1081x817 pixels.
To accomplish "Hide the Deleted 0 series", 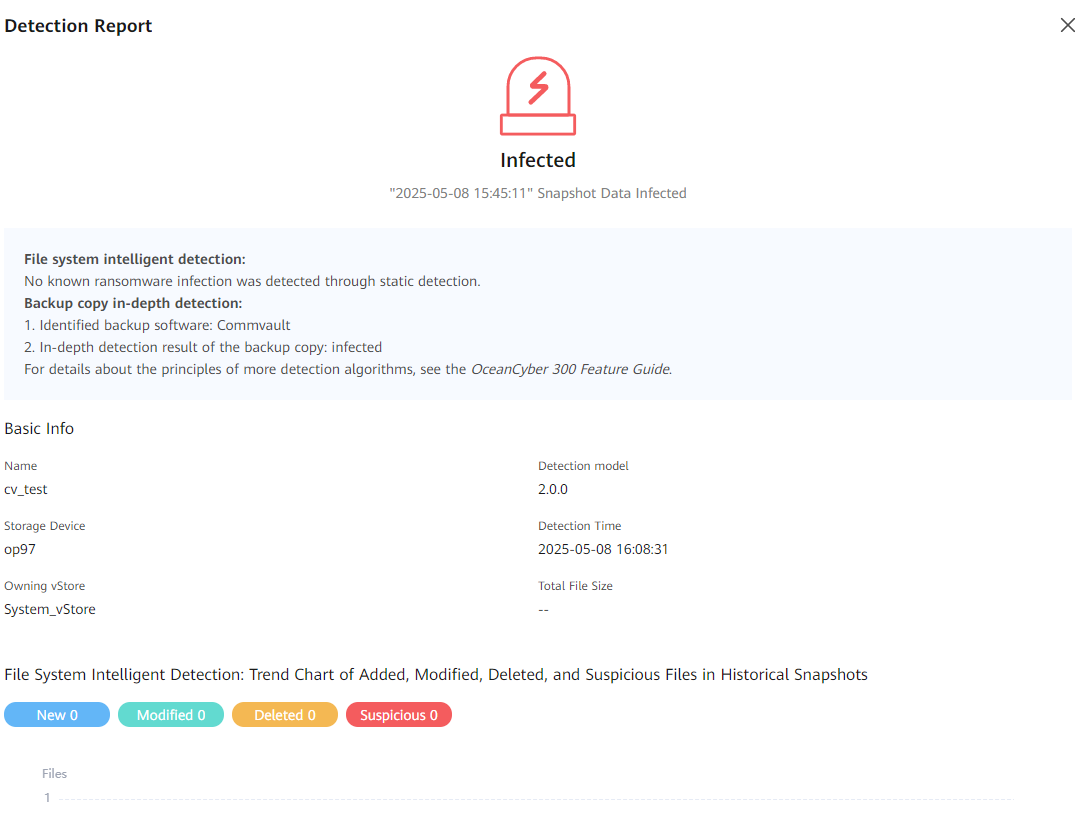I will click(285, 715).
